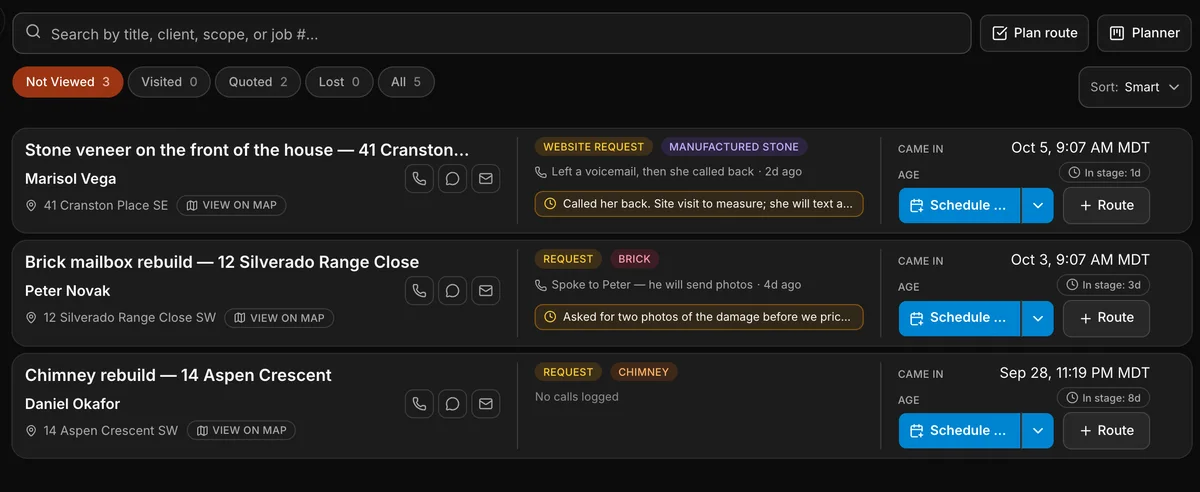Click client name Peter Novak
The width and height of the screenshot is (1200, 492).
click(x=68, y=291)
